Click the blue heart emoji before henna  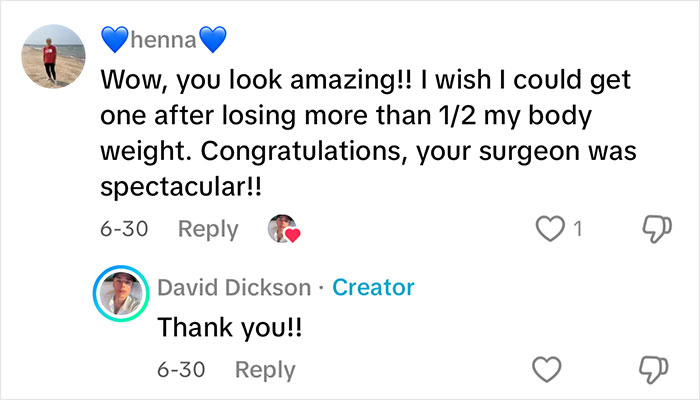point(115,39)
